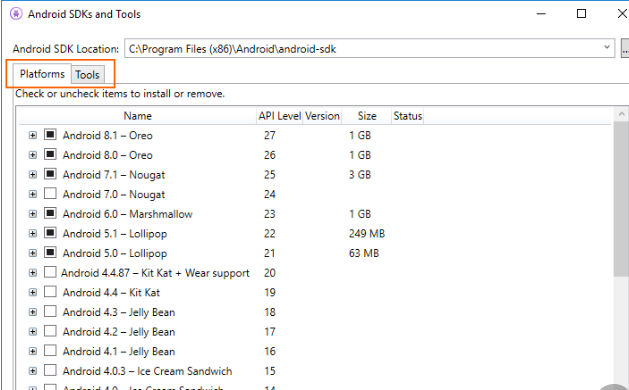Screen dimensions: 629x390
Task: Open the Android SDK Location dropdown
Action: point(607,48)
